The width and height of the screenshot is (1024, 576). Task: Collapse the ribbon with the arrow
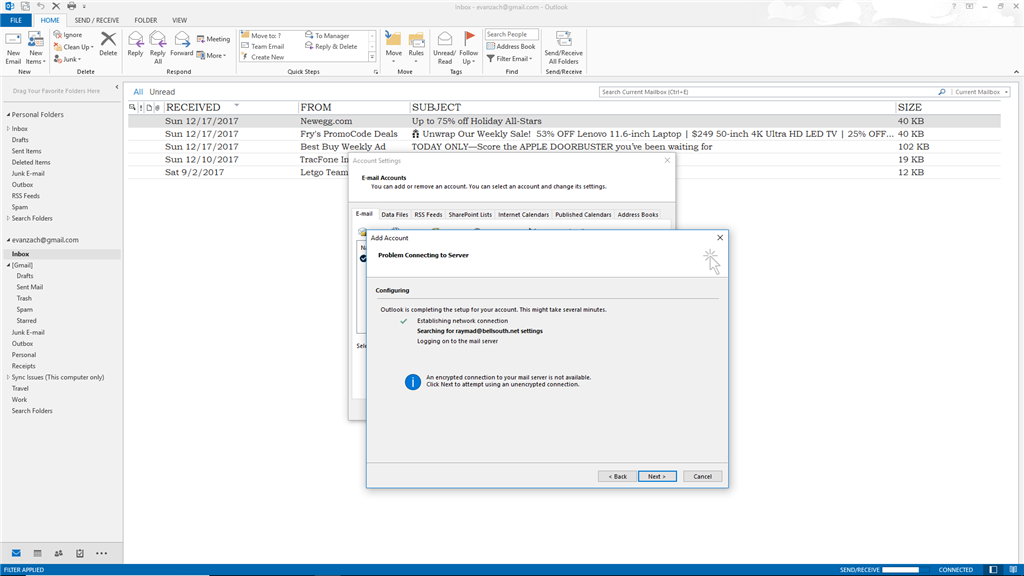coord(1016,71)
